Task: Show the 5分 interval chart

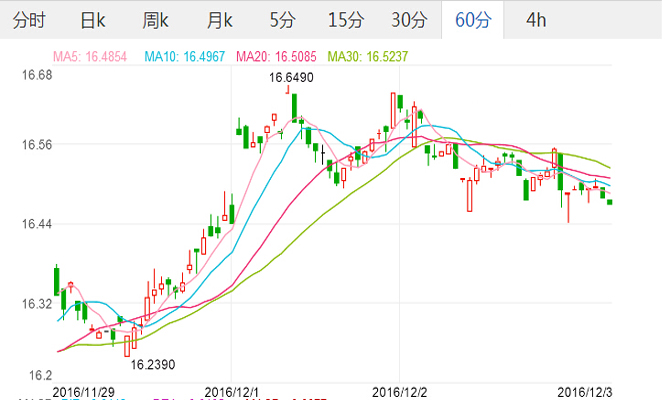Action: point(282,20)
